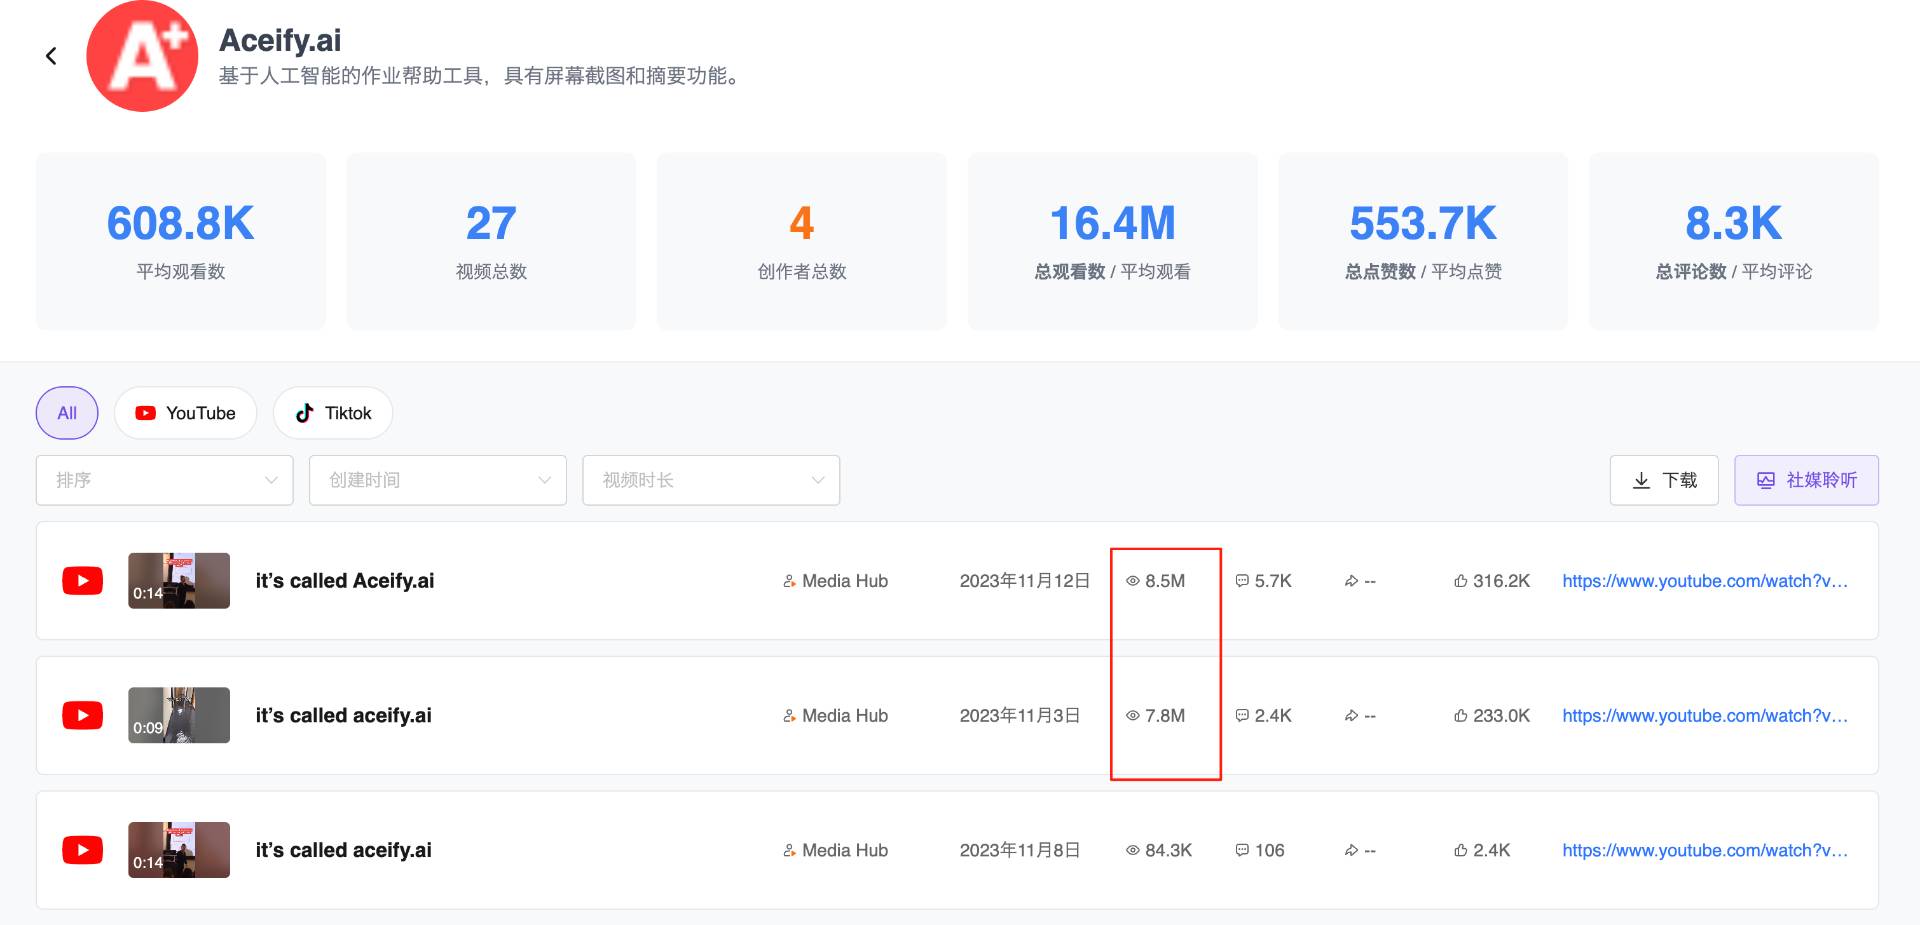Click the YouTube icon in the November 3 row
The width and height of the screenshot is (1920, 925).
tap(82, 716)
